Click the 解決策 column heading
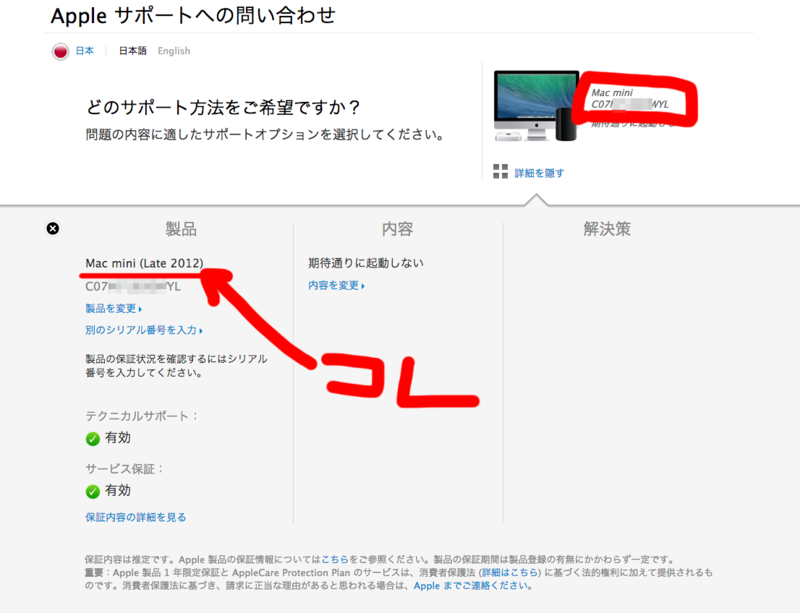The width and height of the screenshot is (800, 613). 607,229
